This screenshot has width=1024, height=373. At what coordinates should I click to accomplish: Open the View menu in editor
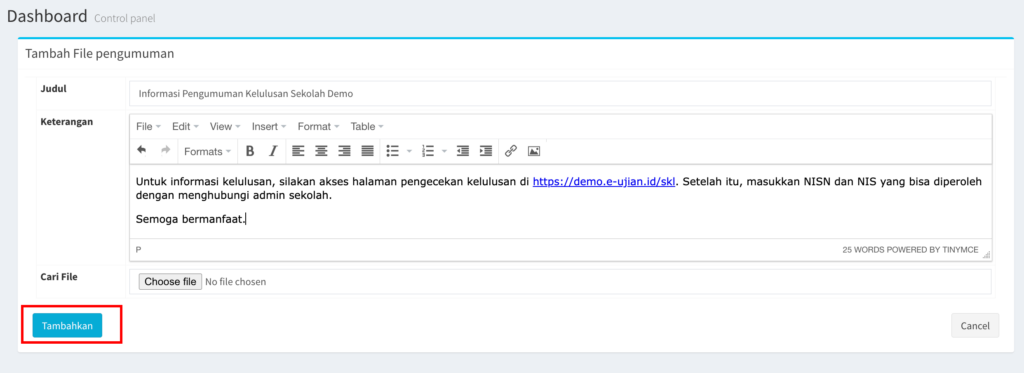[225, 126]
